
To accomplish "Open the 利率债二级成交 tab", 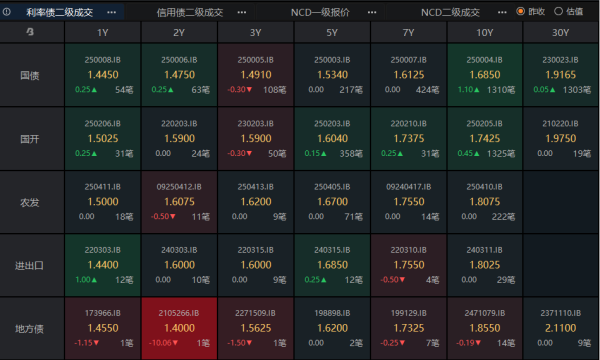I will 59,12.
